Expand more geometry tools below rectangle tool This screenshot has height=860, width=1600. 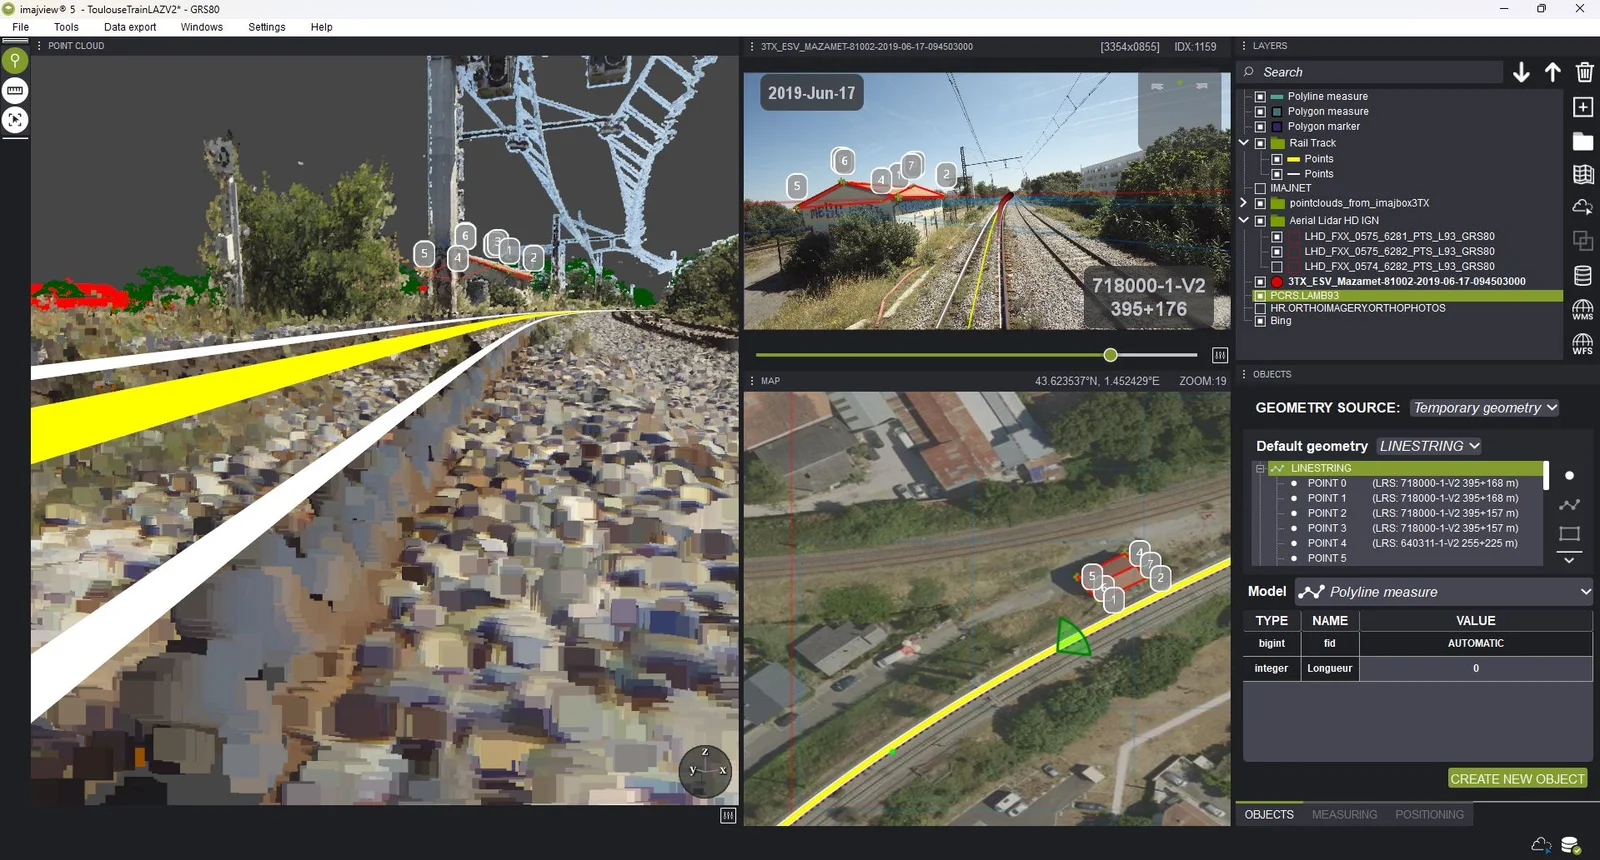[x=1569, y=560]
